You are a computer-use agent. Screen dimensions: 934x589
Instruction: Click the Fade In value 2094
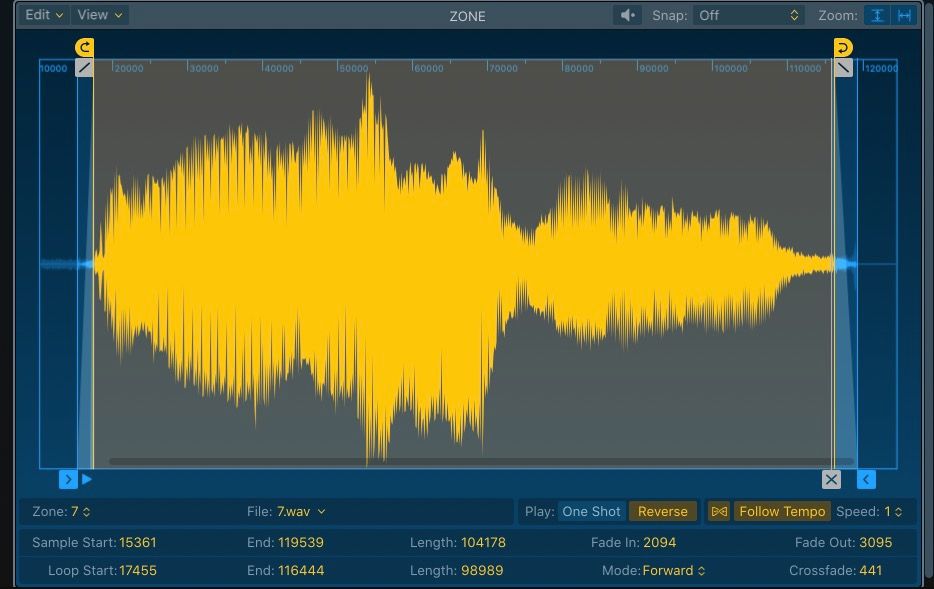pos(661,543)
